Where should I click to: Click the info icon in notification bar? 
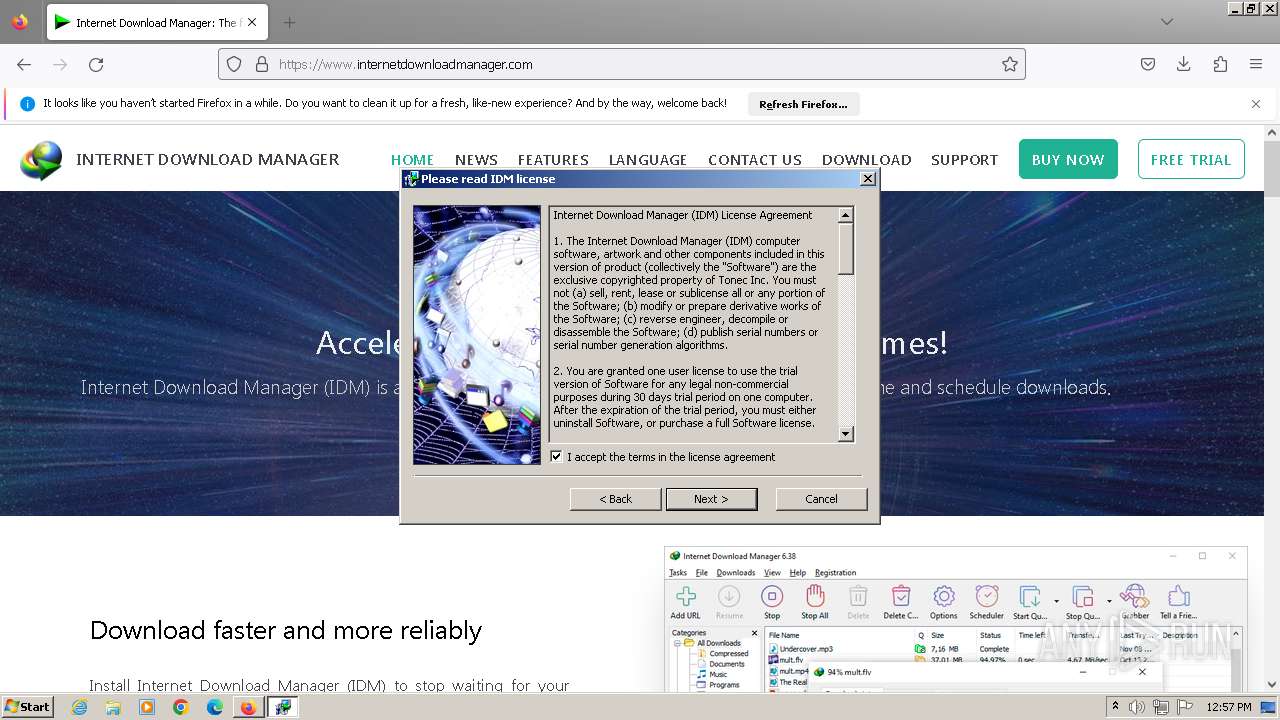[x=27, y=104]
